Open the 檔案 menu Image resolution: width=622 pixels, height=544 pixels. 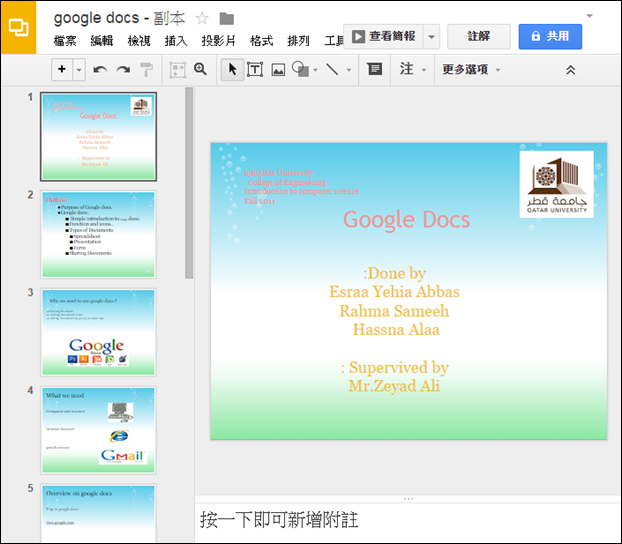[x=65, y=40]
